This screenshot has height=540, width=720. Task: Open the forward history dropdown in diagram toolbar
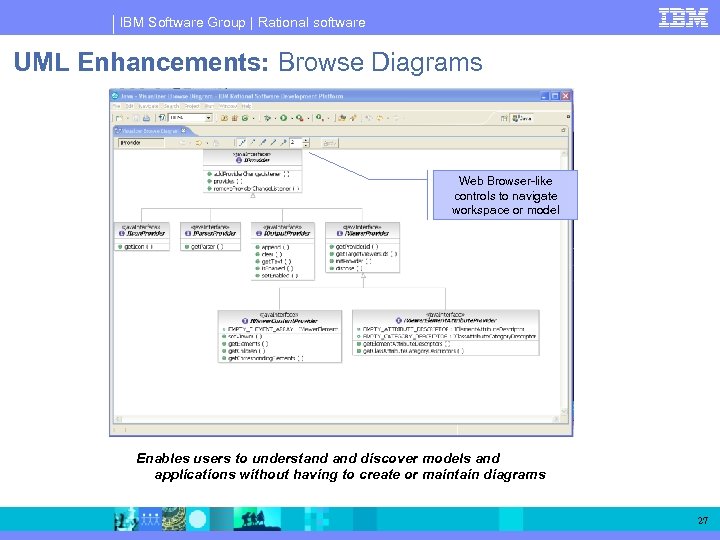pyautogui.click(x=208, y=143)
